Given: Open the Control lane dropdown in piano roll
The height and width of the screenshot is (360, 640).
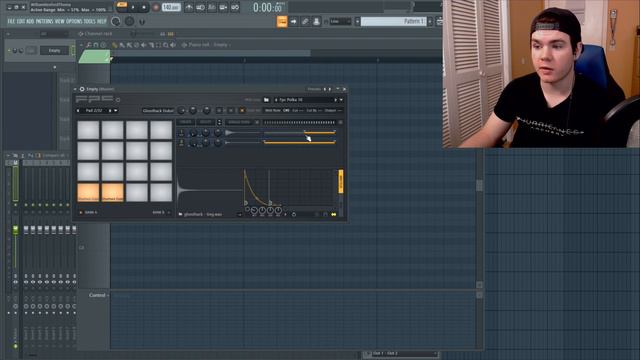Looking at the screenshot, I should pyautogui.click(x=98, y=295).
